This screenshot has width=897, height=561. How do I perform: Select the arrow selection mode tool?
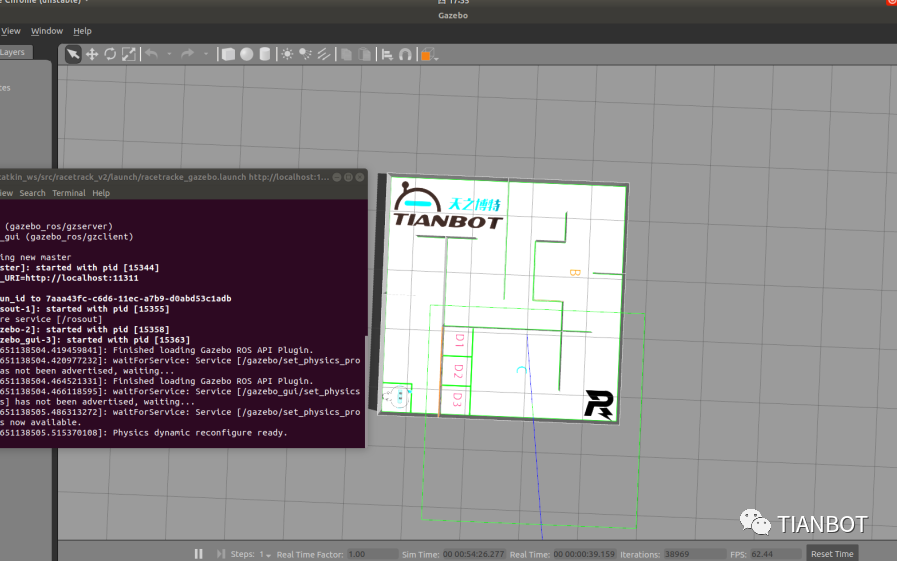click(x=73, y=54)
